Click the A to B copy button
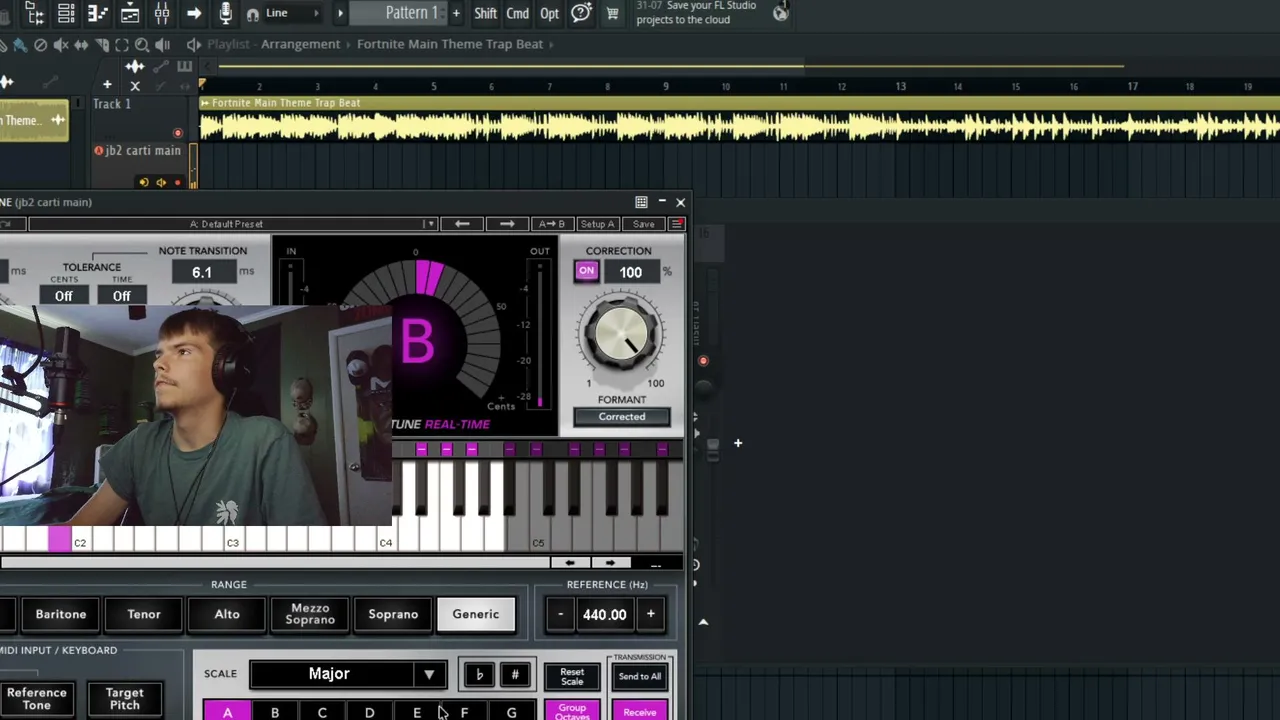Screen dimensions: 1280x720 (x=551, y=224)
